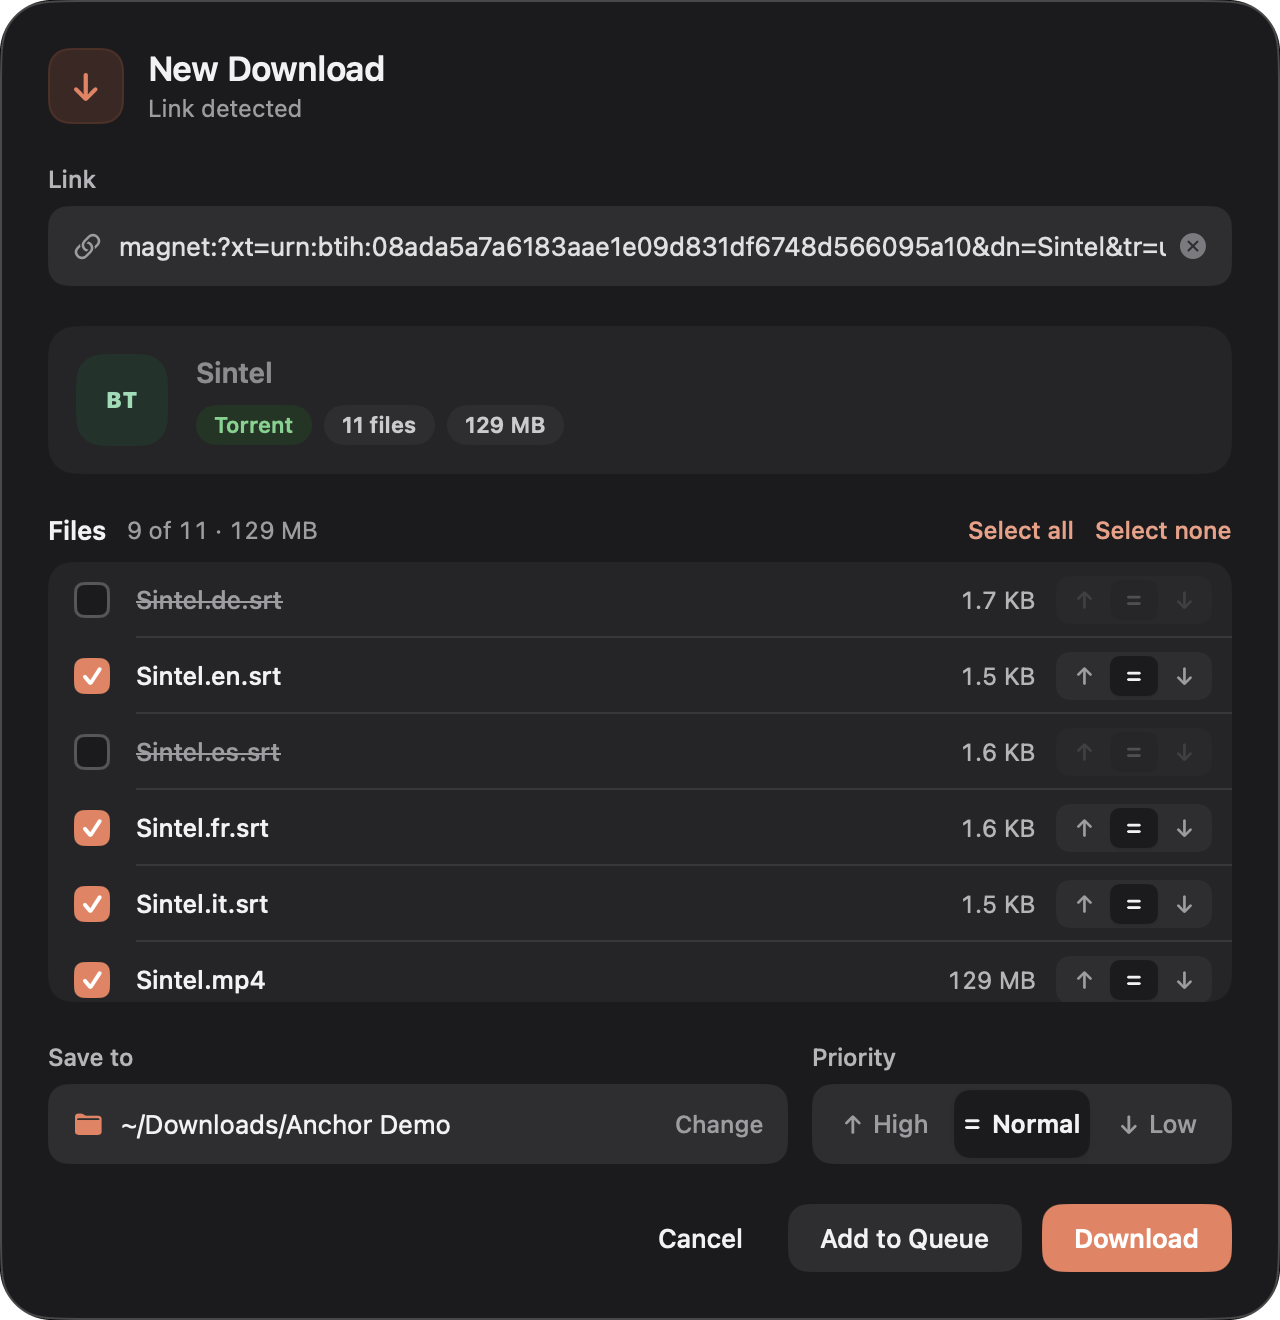
Task: Uncheck the Sintel.it.srt checkbox
Action: point(92,904)
